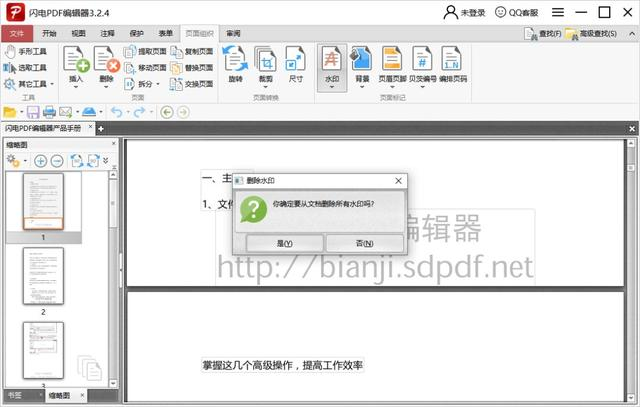Go to previous view green arrow
The image size is (640, 407).
167,112
